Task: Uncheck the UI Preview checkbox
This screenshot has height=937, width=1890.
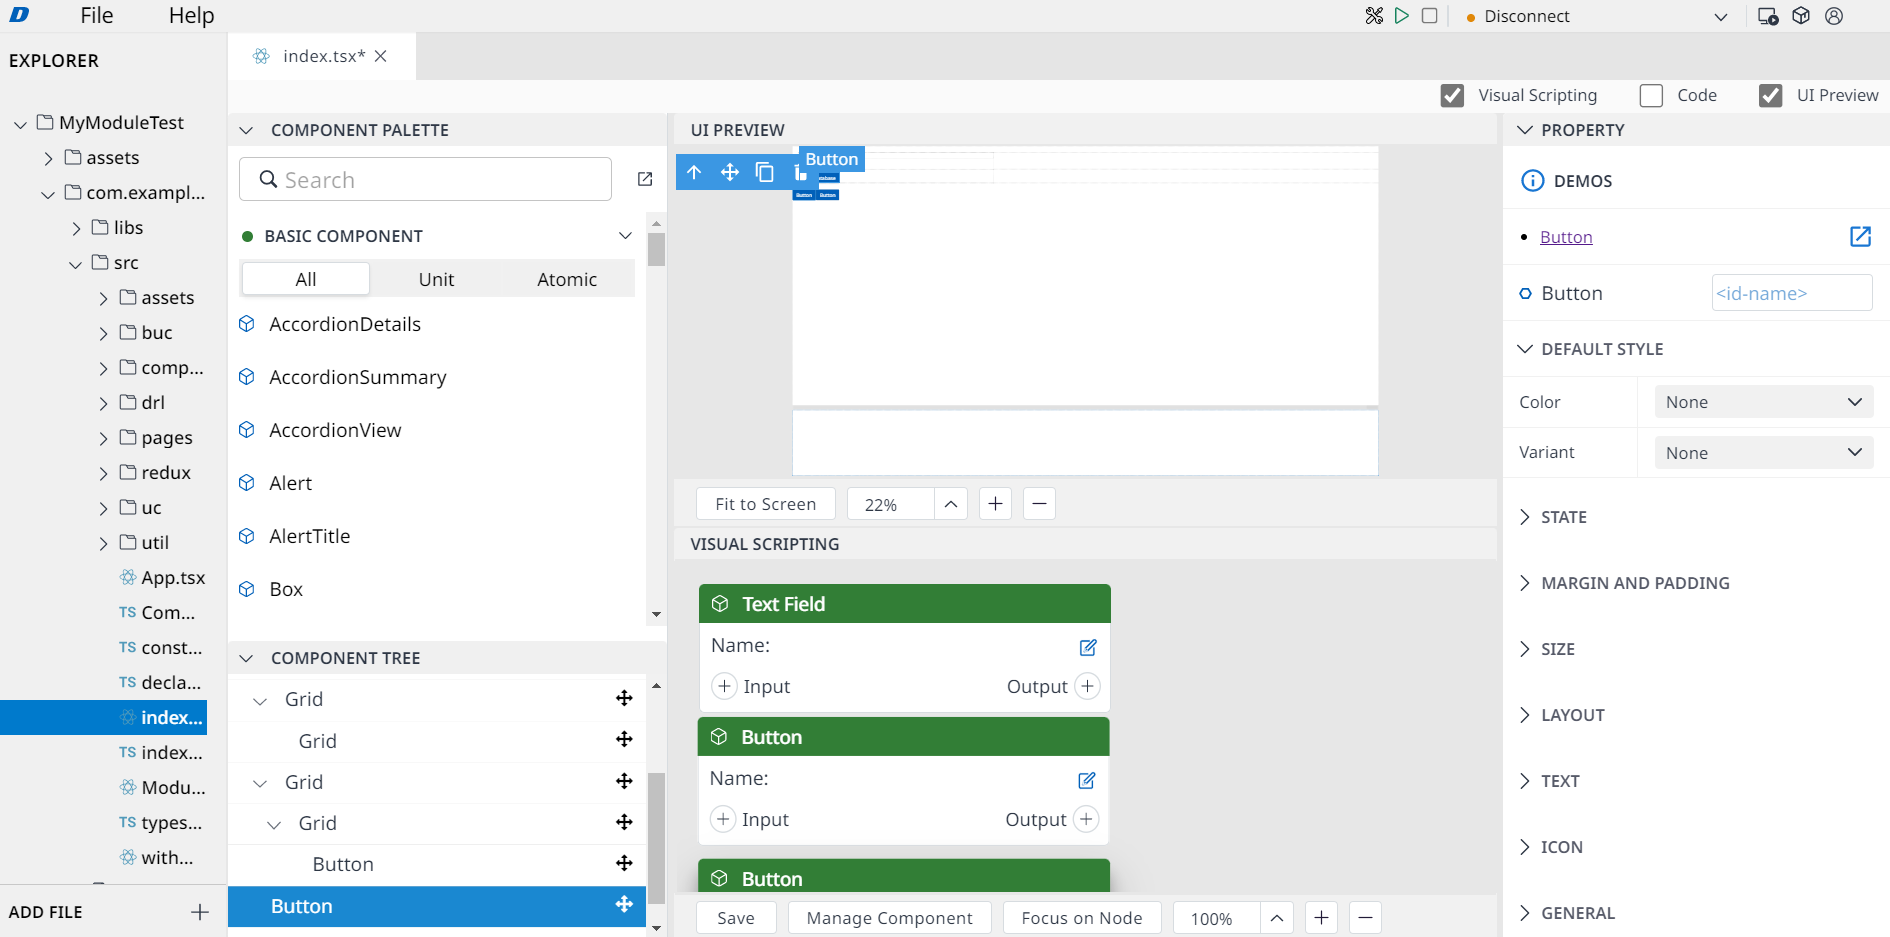Action: [x=1770, y=95]
